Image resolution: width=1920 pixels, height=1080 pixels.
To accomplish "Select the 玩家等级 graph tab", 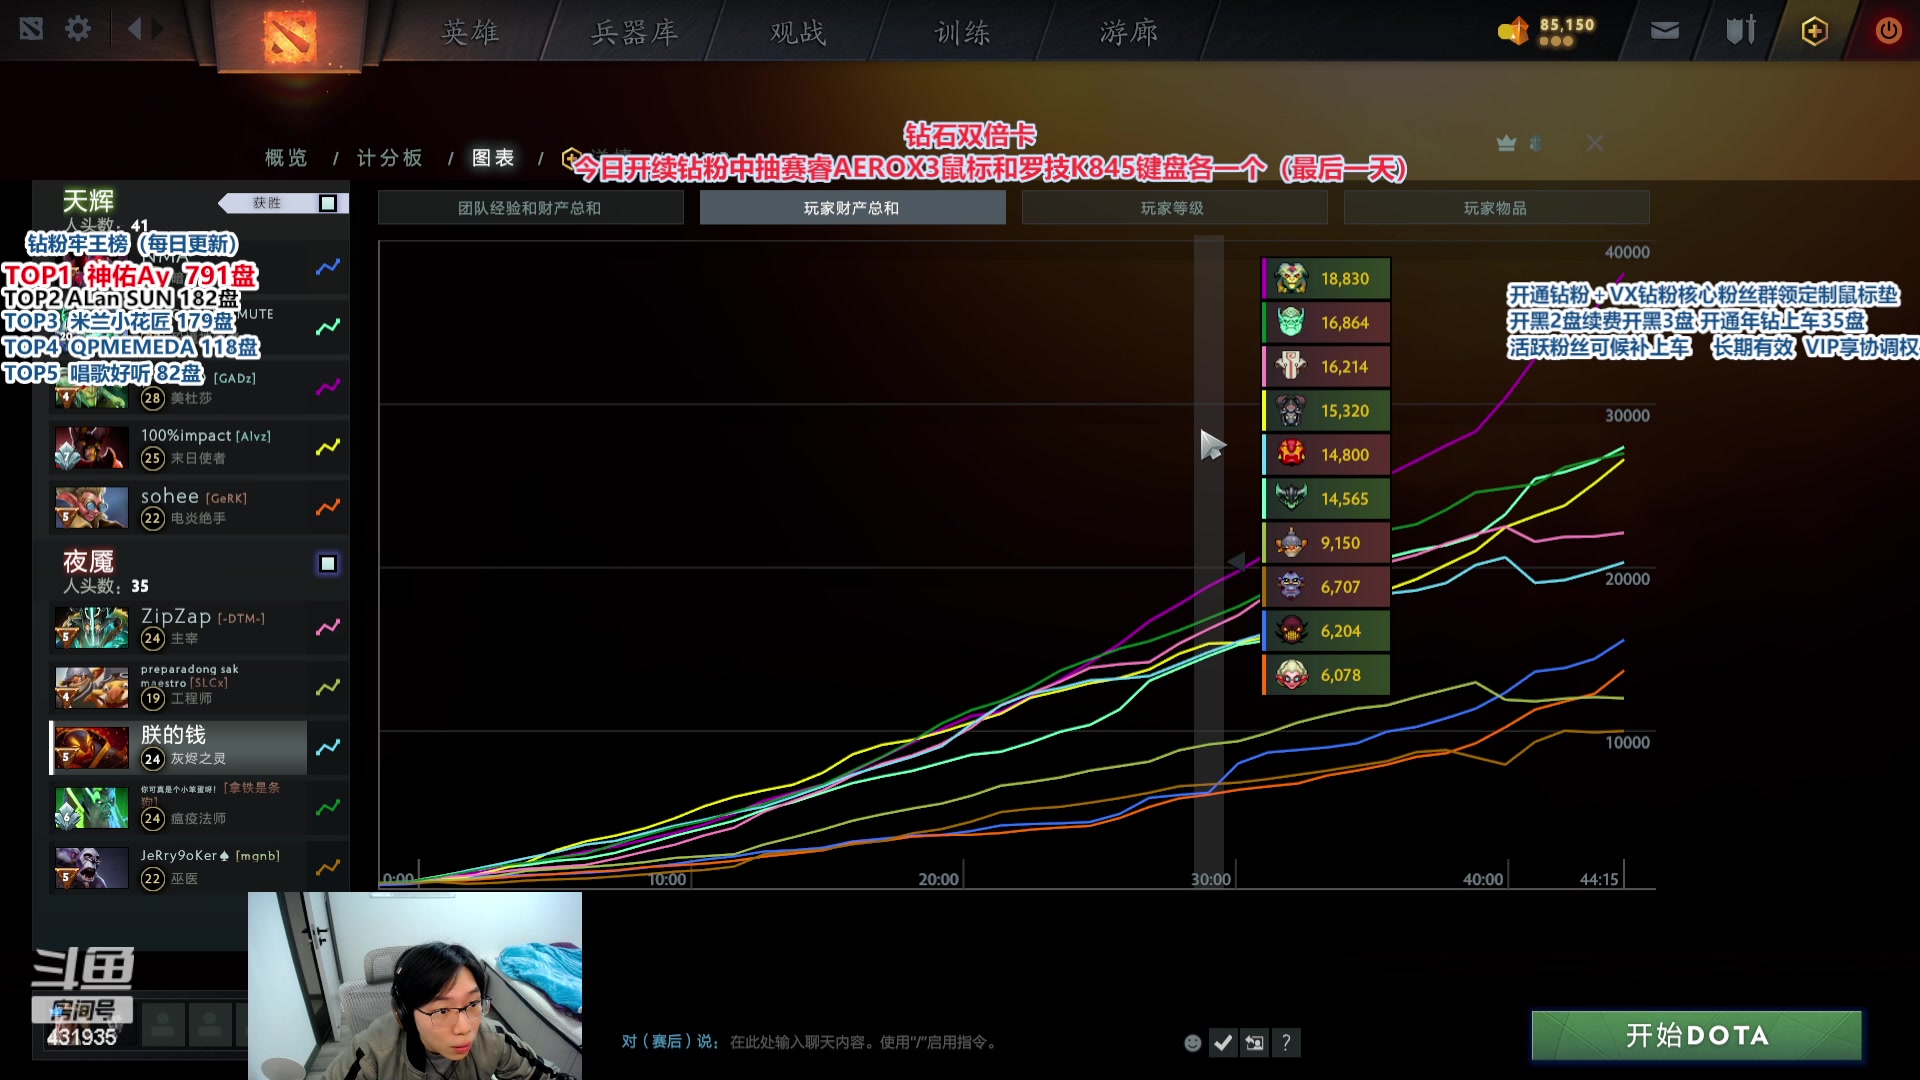I will (x=1173, y=208).
